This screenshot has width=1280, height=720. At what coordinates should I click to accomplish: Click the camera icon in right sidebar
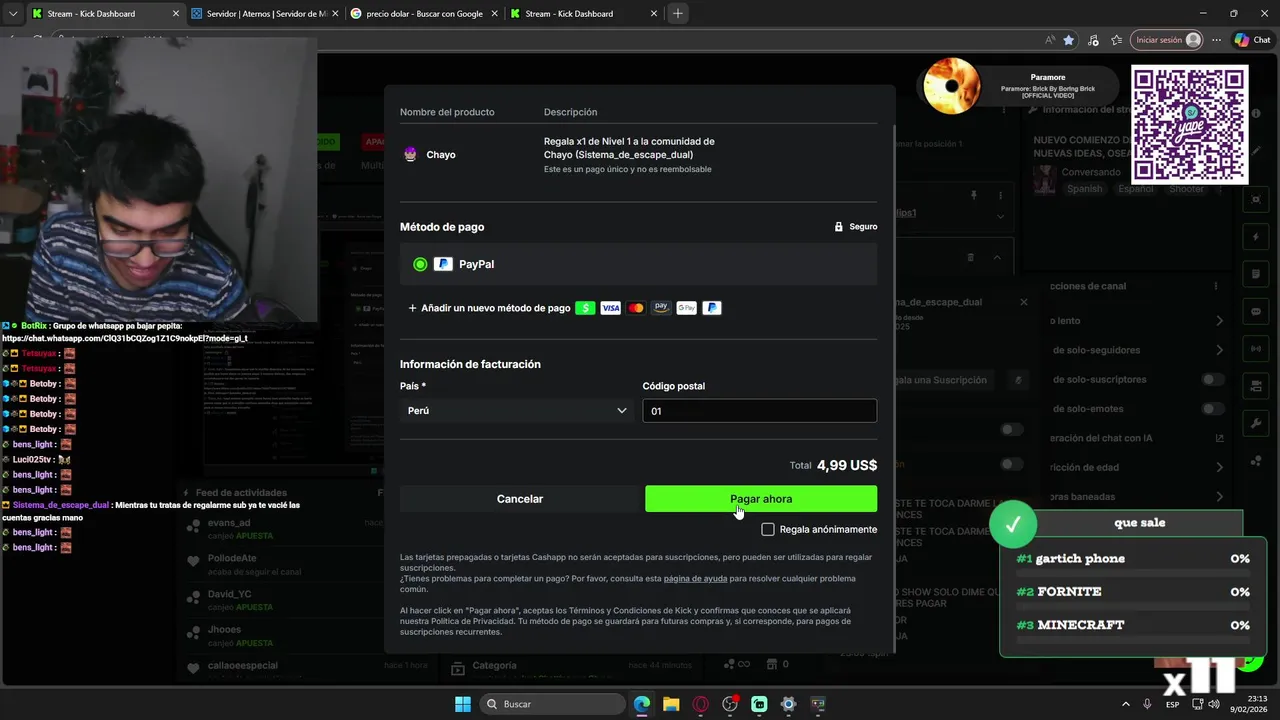[1256, 387]
